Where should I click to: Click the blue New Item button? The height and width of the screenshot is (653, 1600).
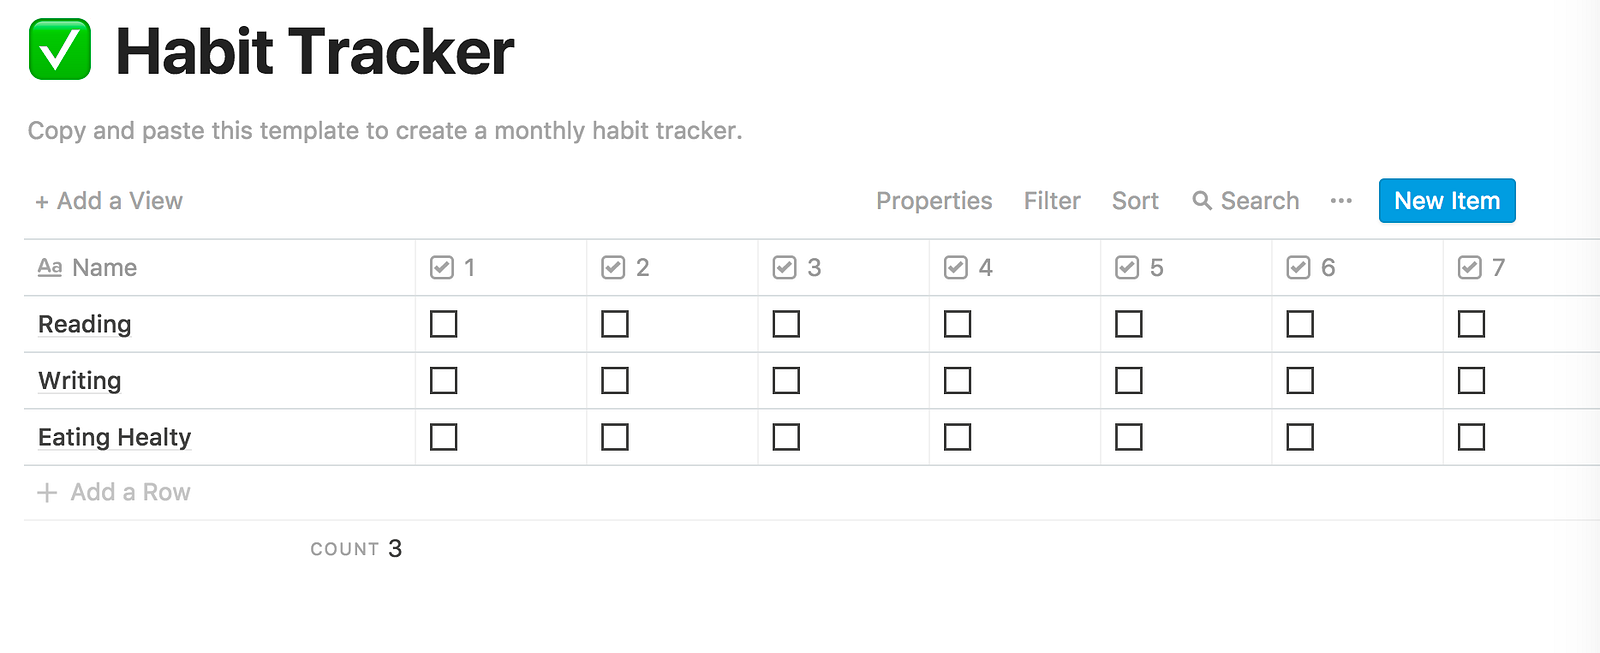pos(1447,201)
